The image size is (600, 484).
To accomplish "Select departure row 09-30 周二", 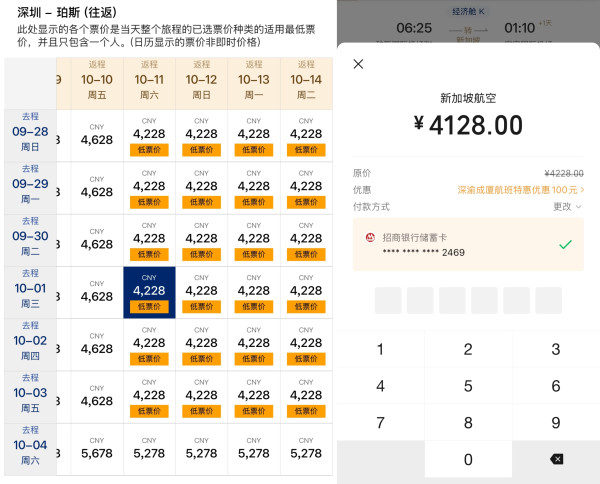I will 30,240.
